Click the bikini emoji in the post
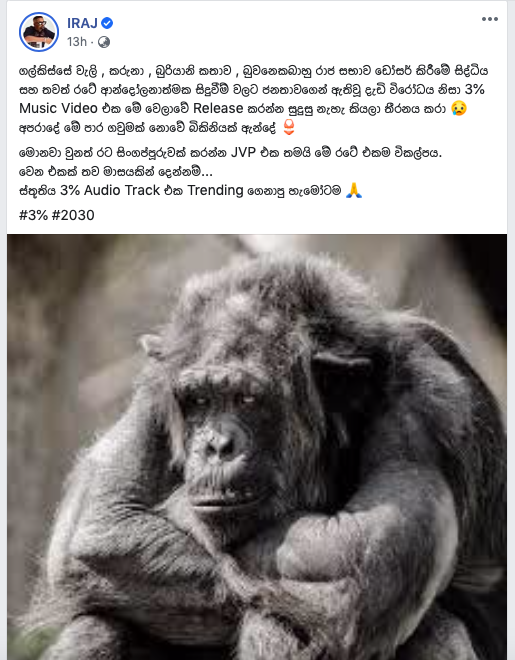This screenshot has width=515, height=660. click(289, 128)
